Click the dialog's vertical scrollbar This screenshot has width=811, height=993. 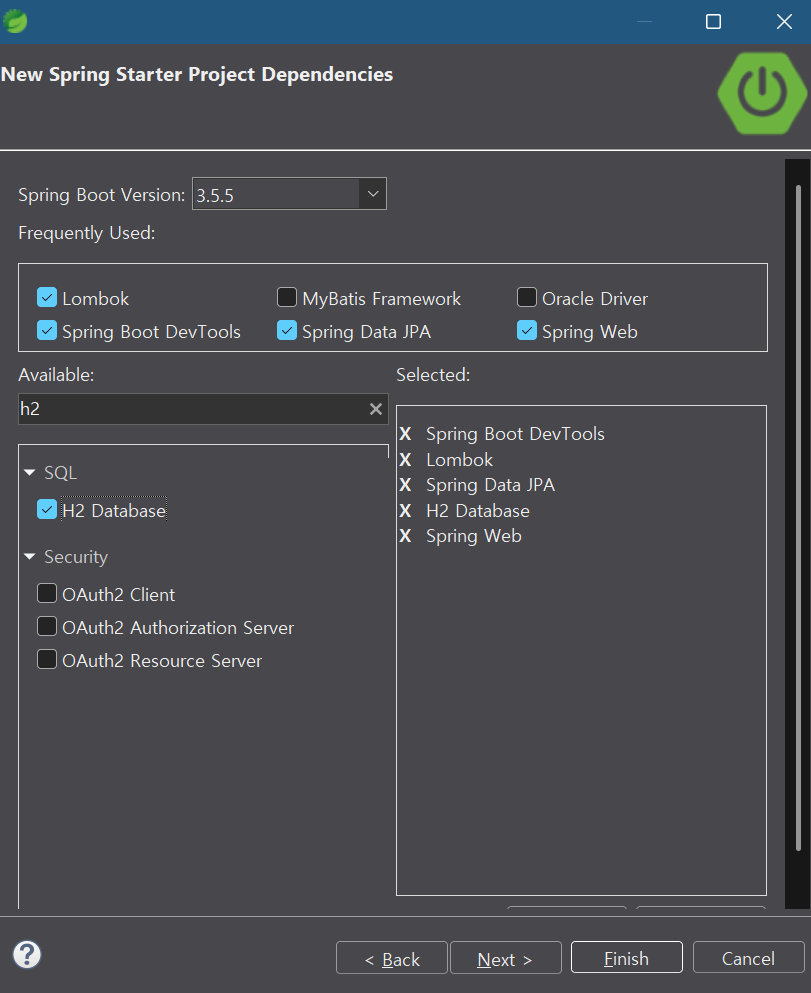coord(798,517)
